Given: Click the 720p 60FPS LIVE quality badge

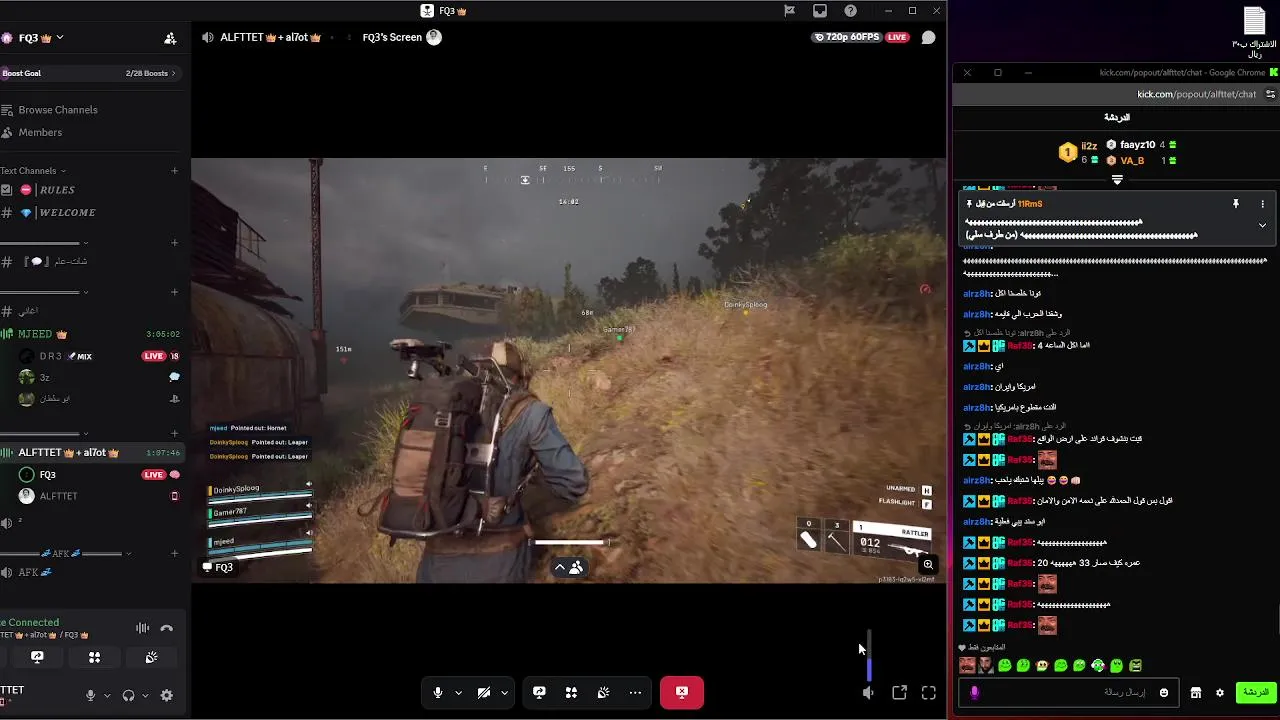Looking at the screenshot, I should (861, 37).
